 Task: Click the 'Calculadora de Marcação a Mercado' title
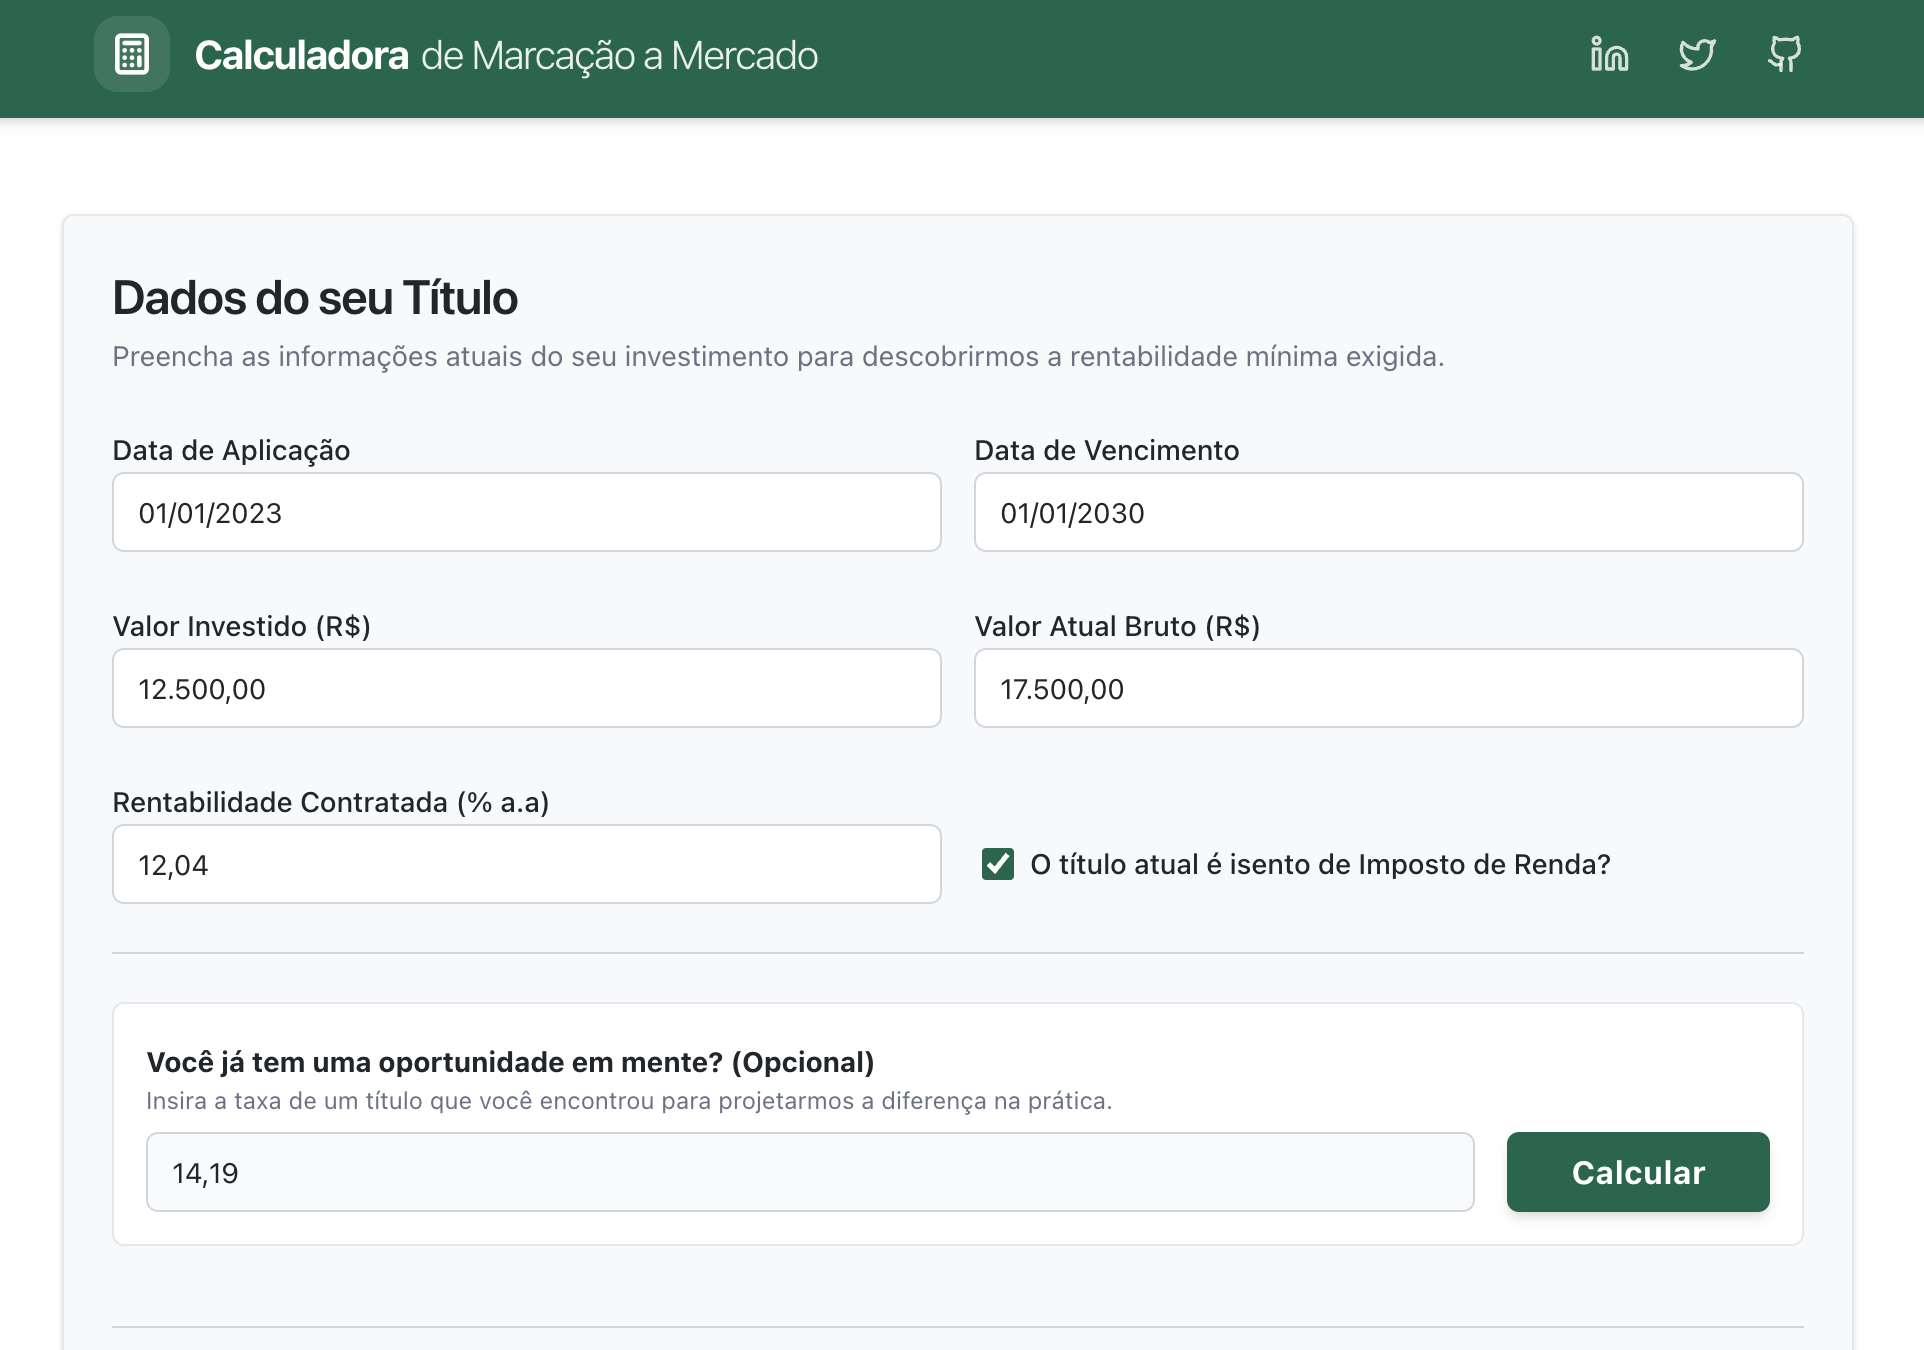point(506,56)
